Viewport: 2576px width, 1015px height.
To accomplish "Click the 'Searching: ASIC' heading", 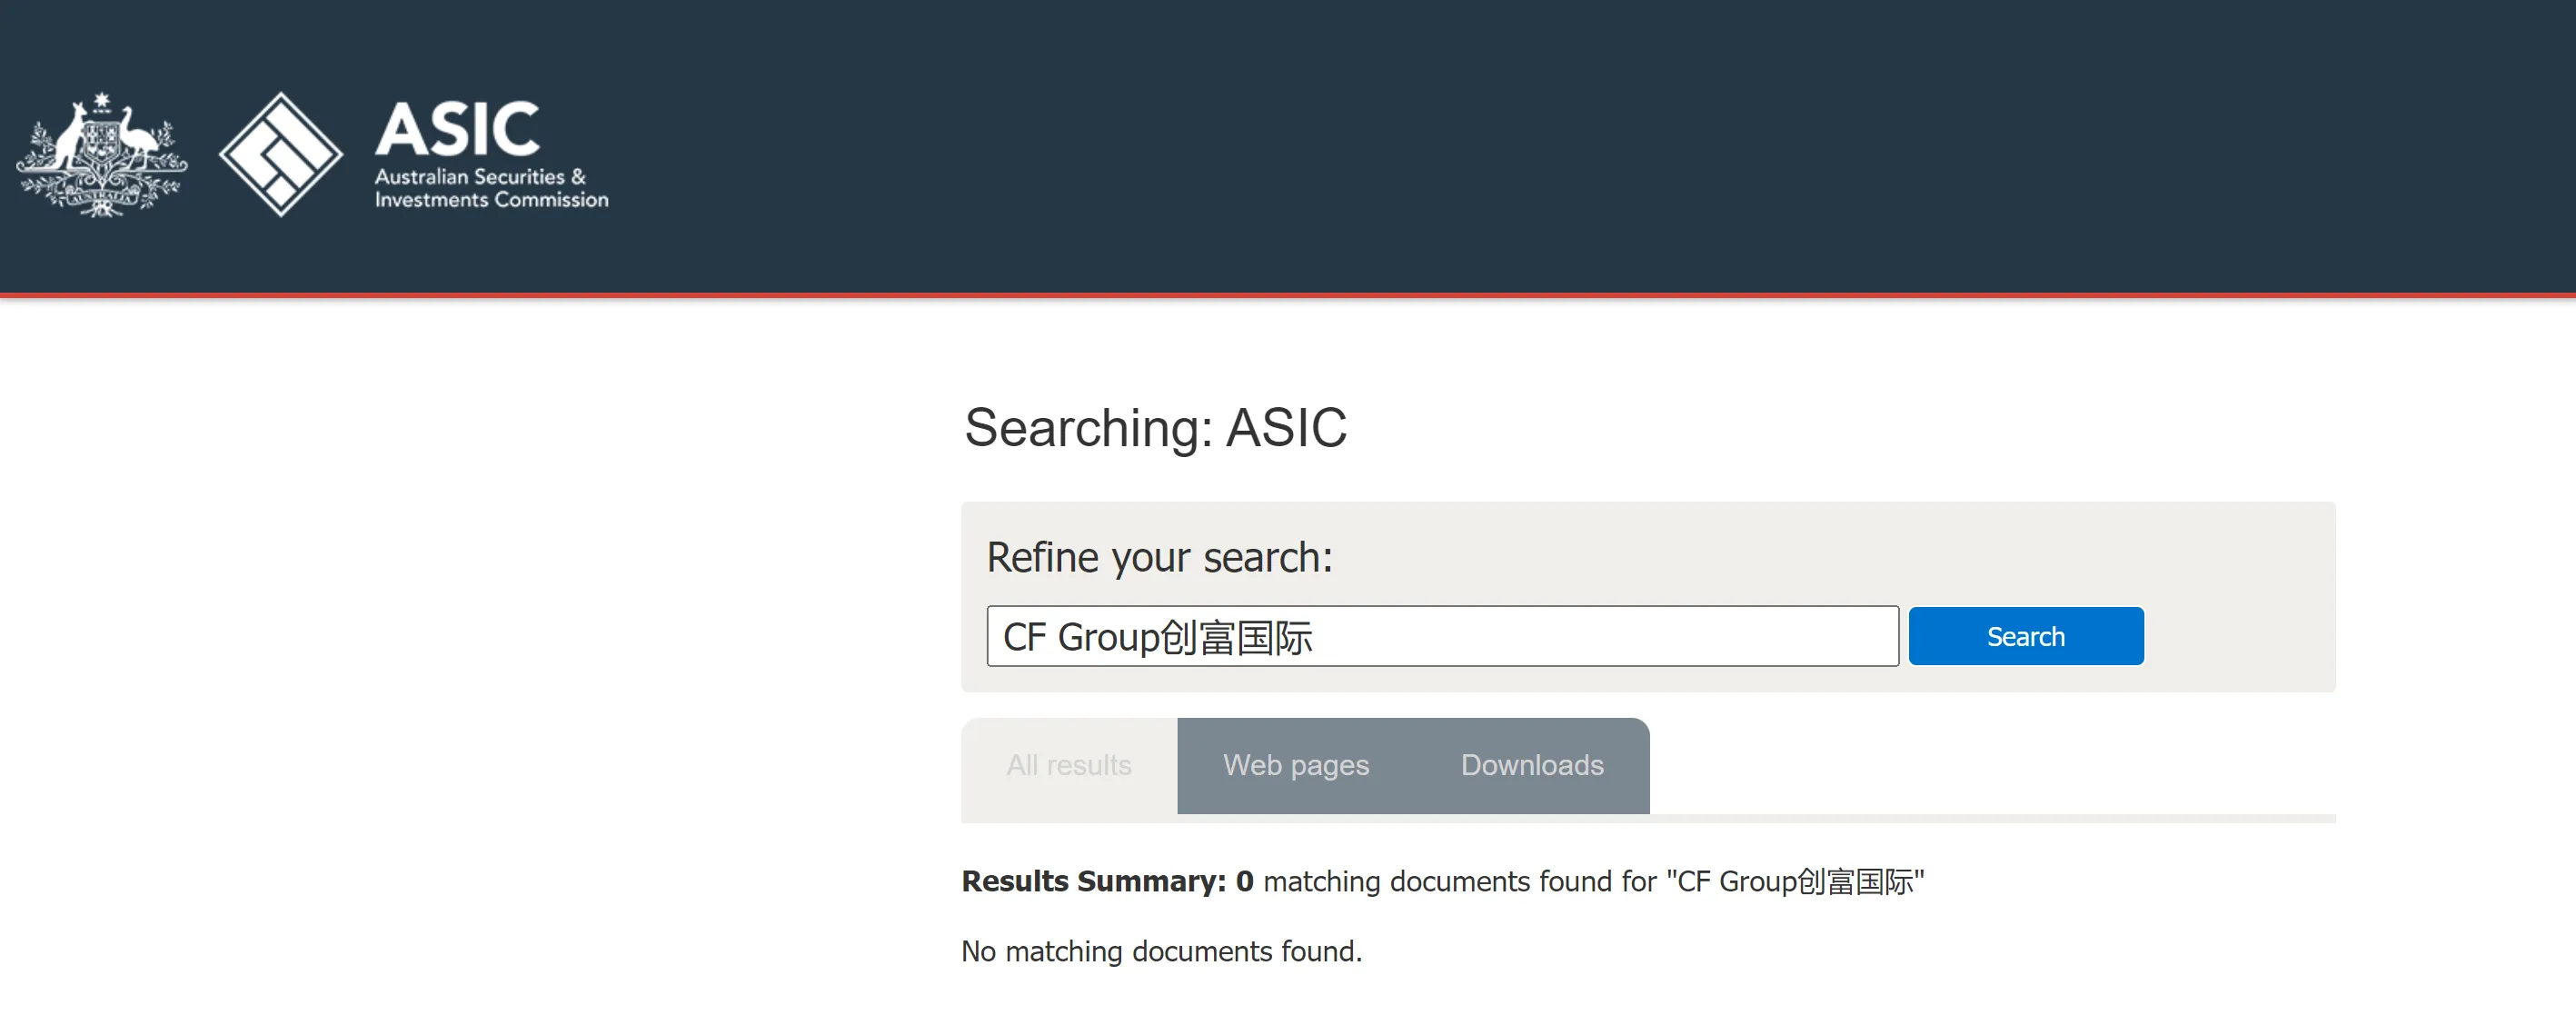I will point(1155,428).
